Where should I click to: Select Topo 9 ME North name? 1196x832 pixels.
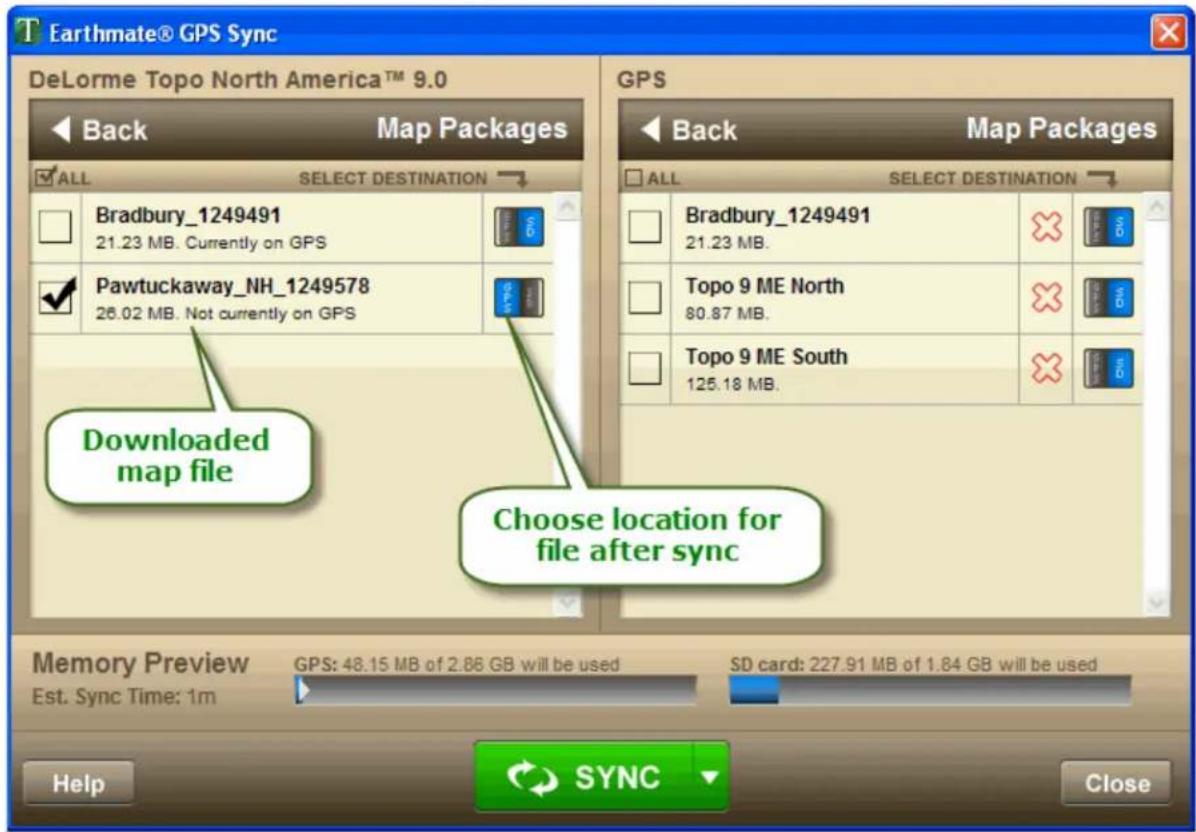click(x=764, y=286)
